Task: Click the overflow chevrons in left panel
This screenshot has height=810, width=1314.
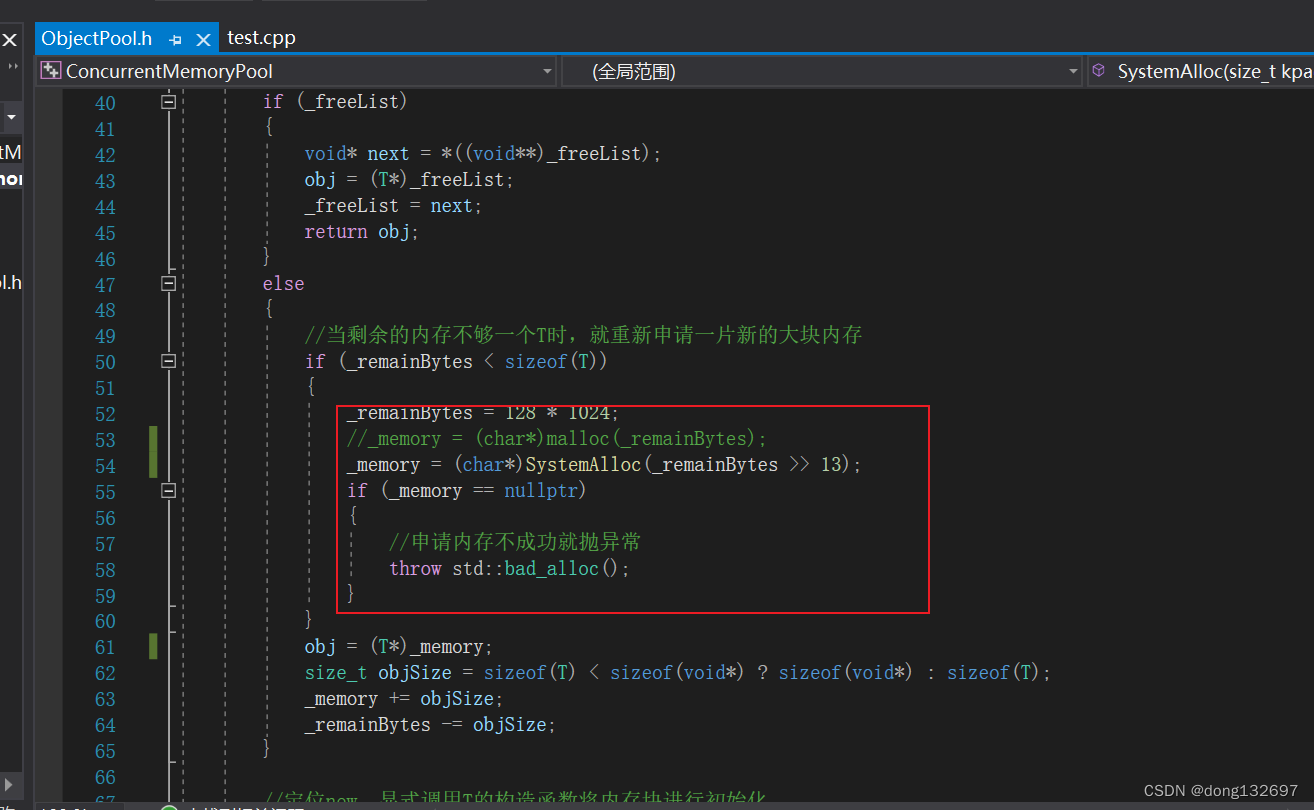Action: 13,66
